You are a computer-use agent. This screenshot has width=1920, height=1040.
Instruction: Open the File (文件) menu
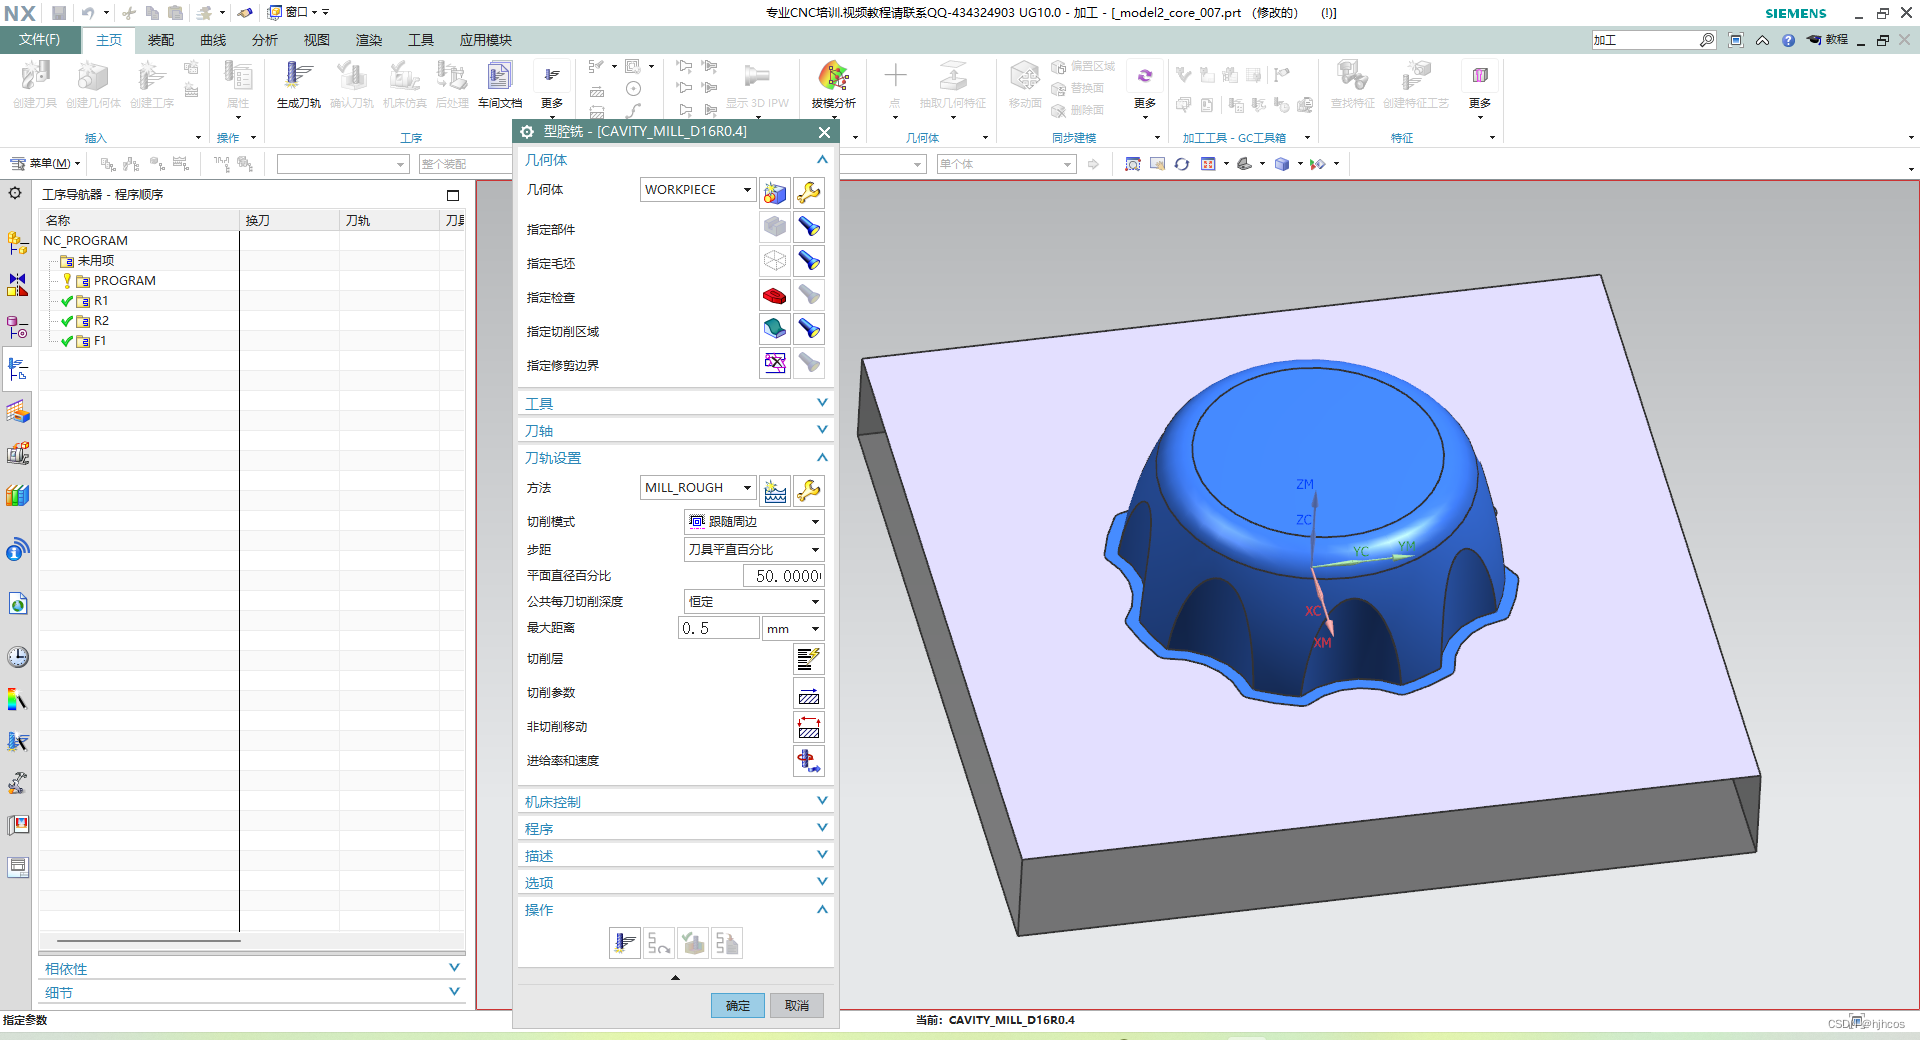click(x=39, y=40)
